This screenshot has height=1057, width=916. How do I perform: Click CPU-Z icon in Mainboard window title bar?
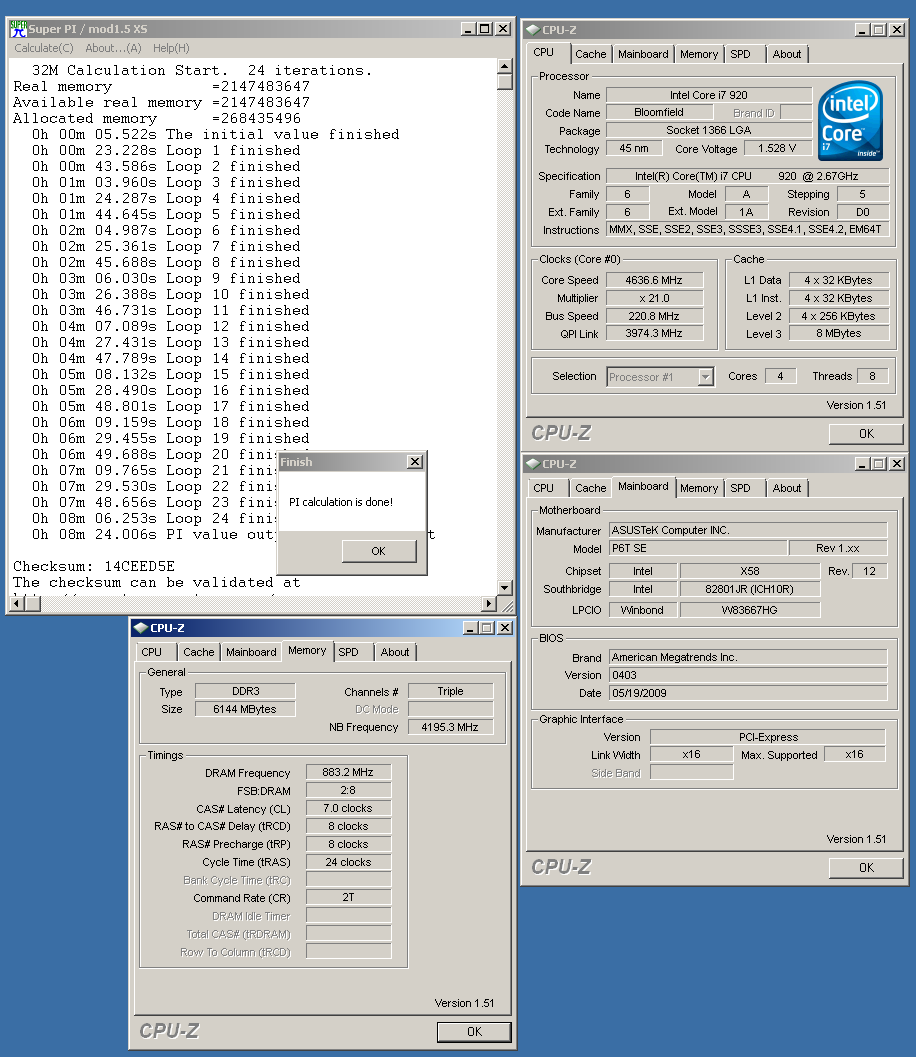coord(532,464)
